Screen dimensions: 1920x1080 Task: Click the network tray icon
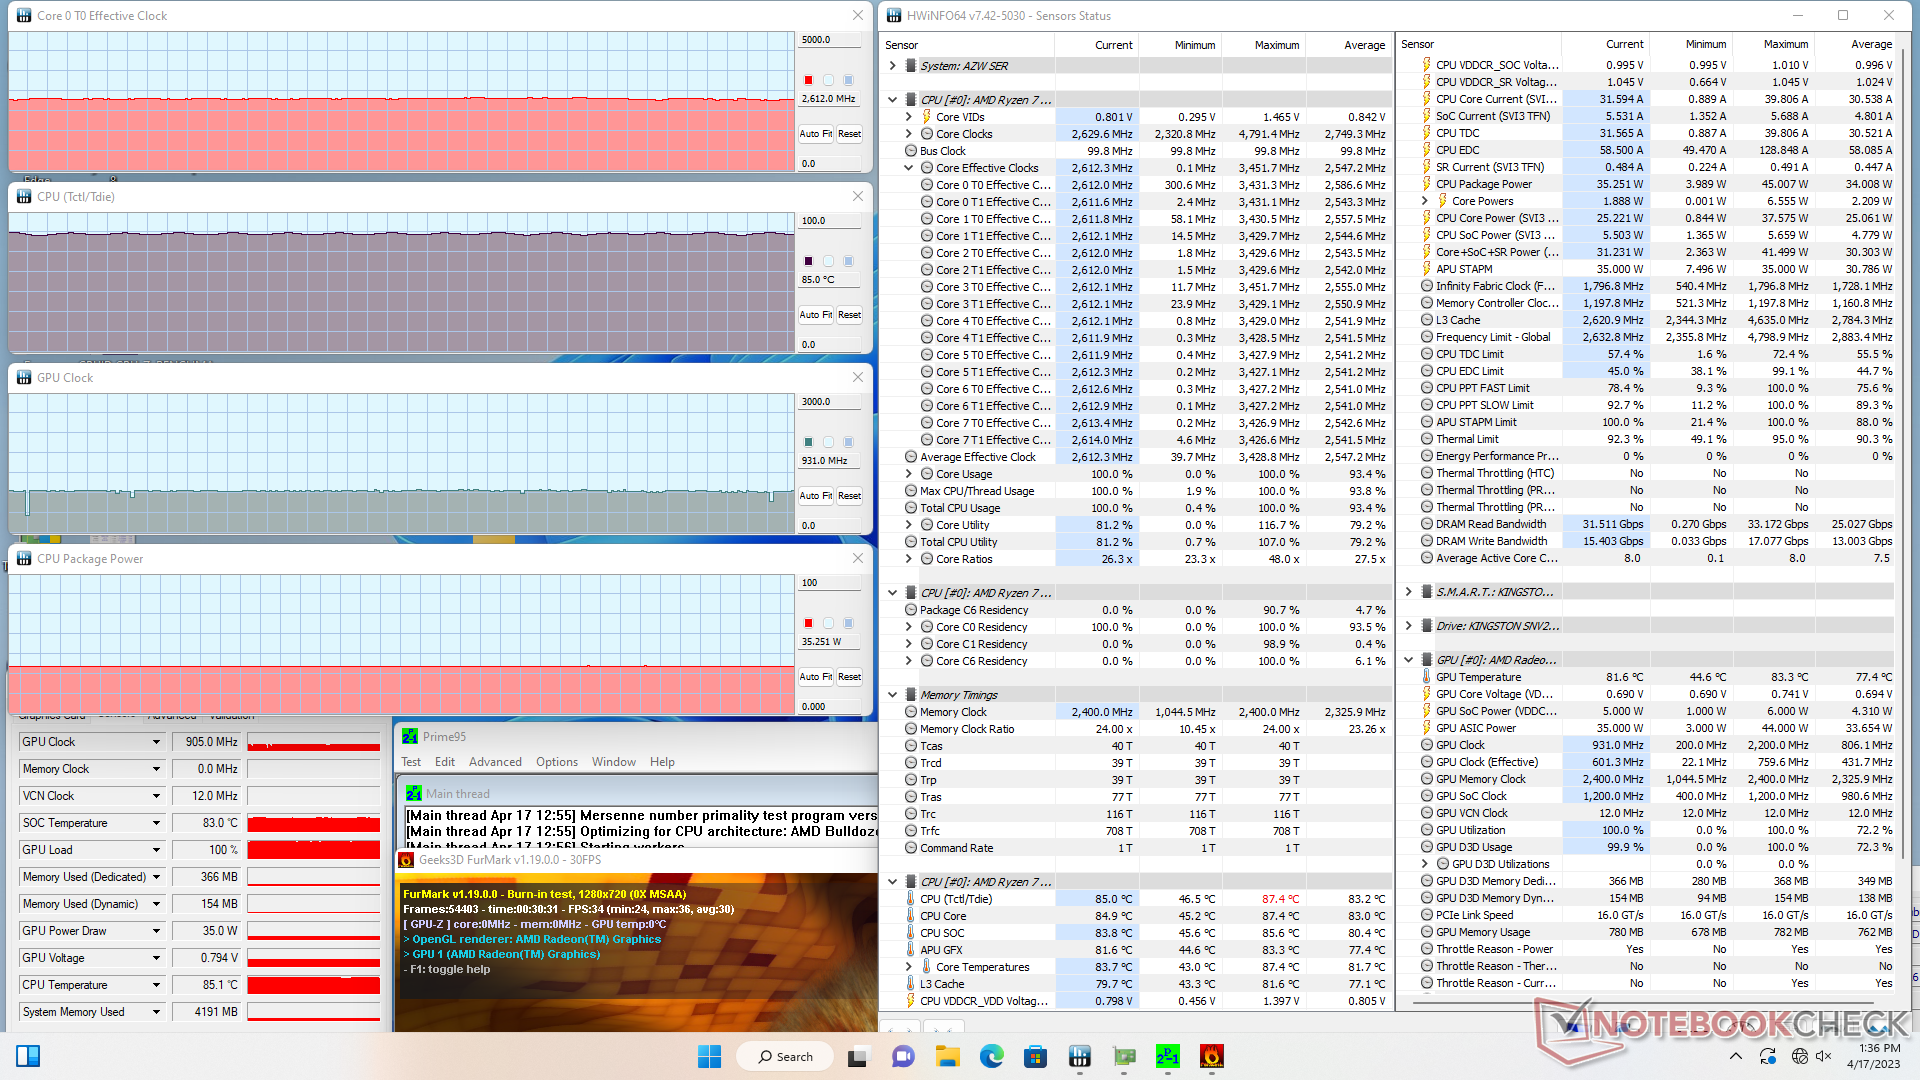(x=1799, y=1056)
